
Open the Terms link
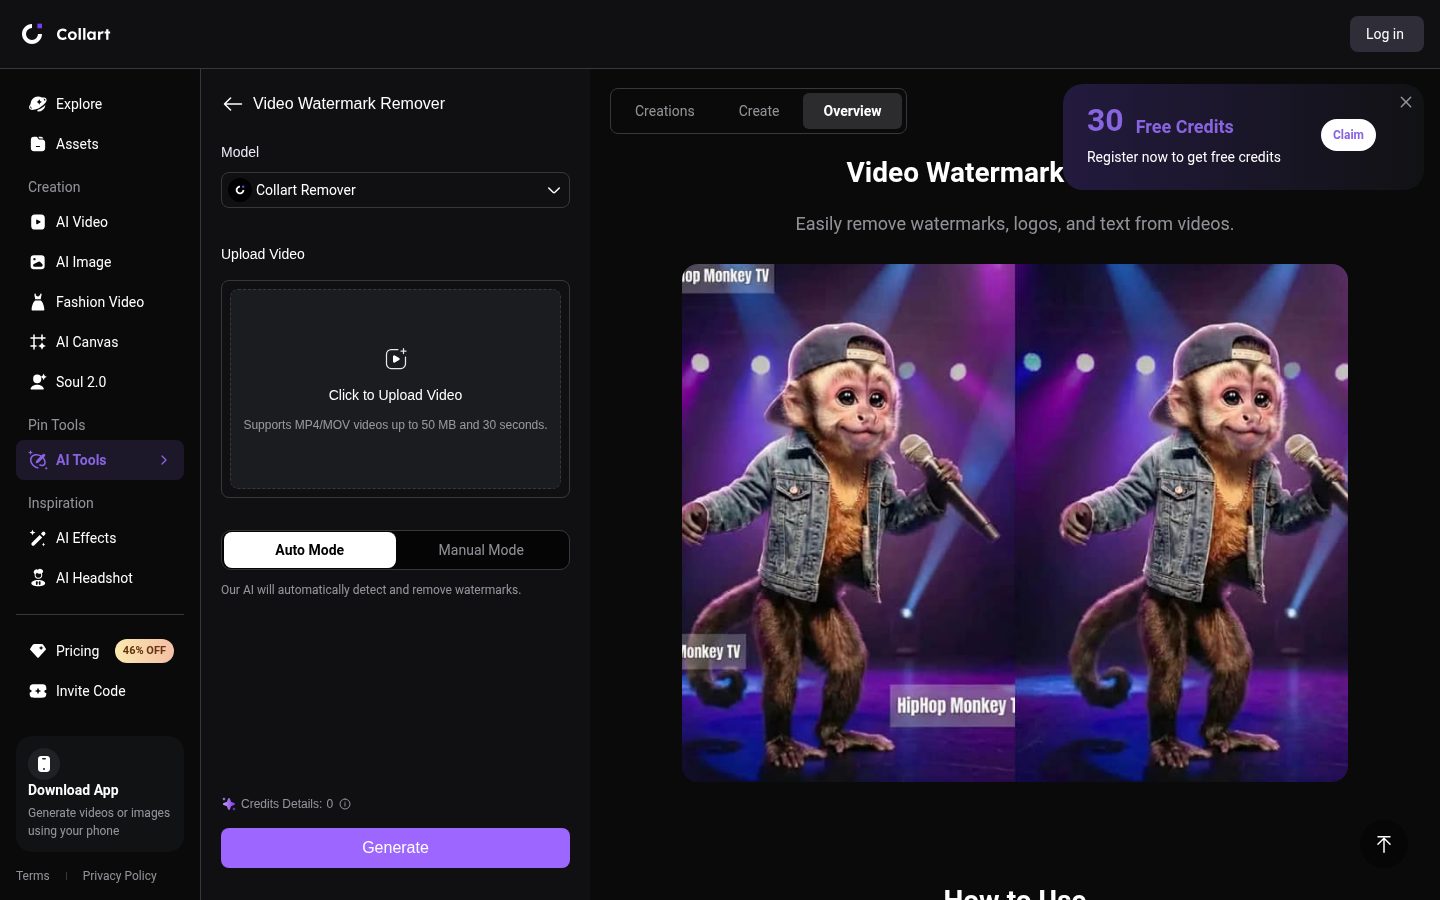(33, 876)
